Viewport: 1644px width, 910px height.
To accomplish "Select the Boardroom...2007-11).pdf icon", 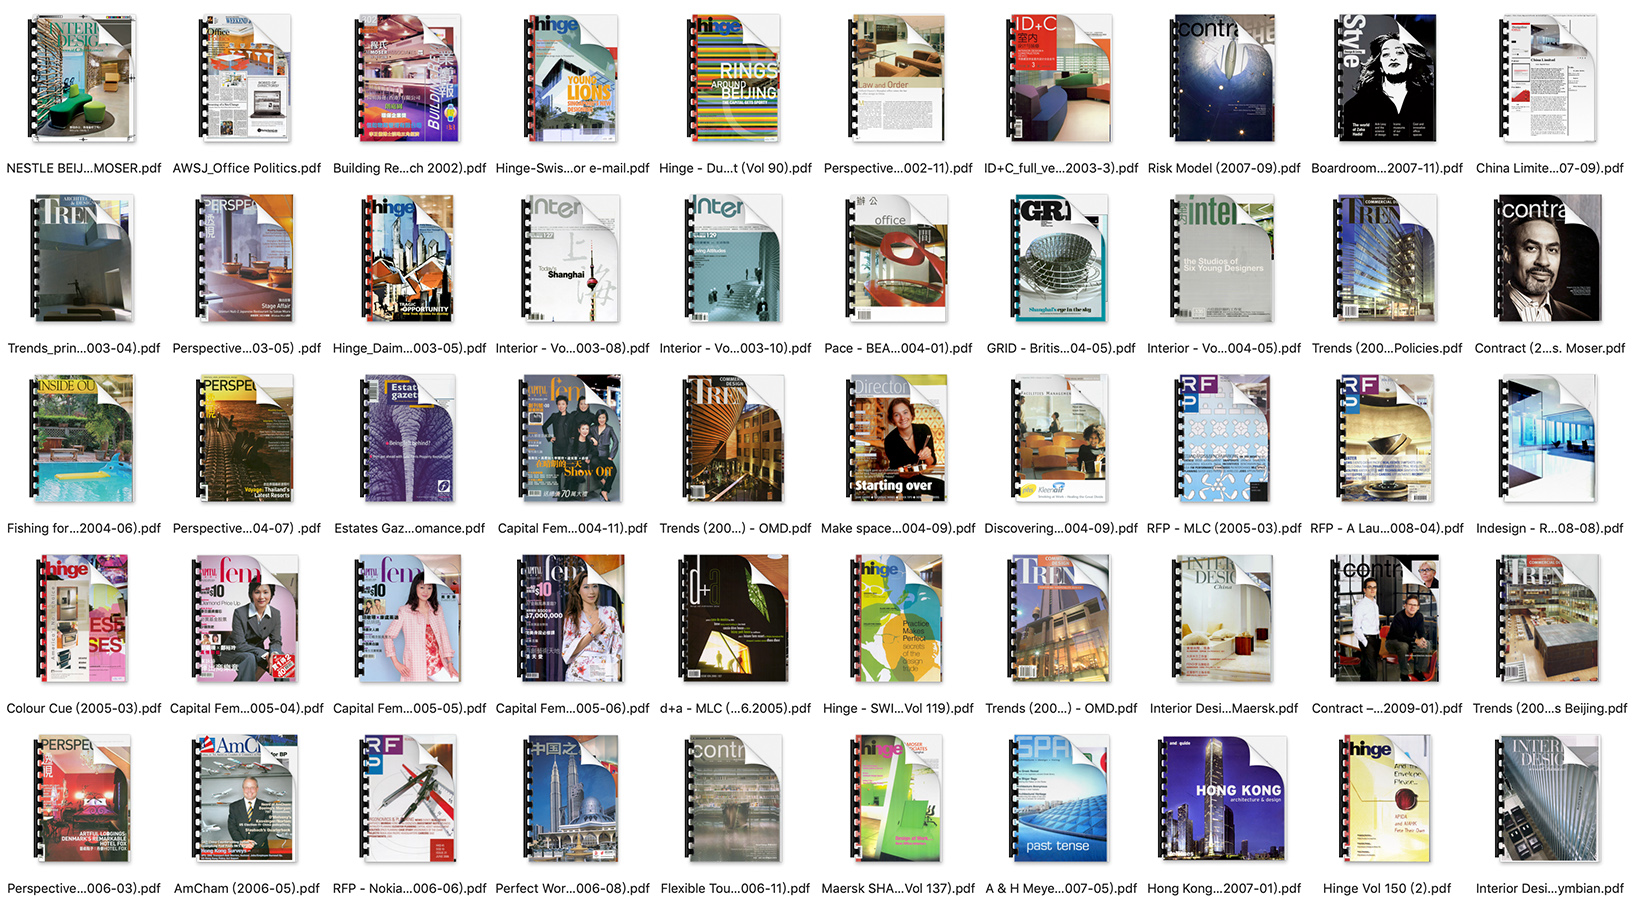I will coord(1387,78).
